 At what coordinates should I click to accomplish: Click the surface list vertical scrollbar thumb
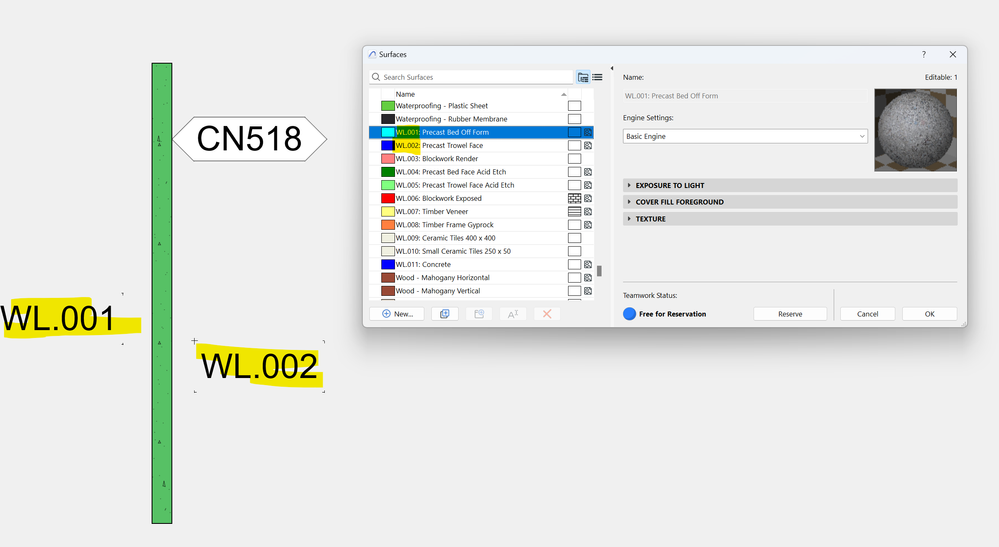(x=599, y=271)
